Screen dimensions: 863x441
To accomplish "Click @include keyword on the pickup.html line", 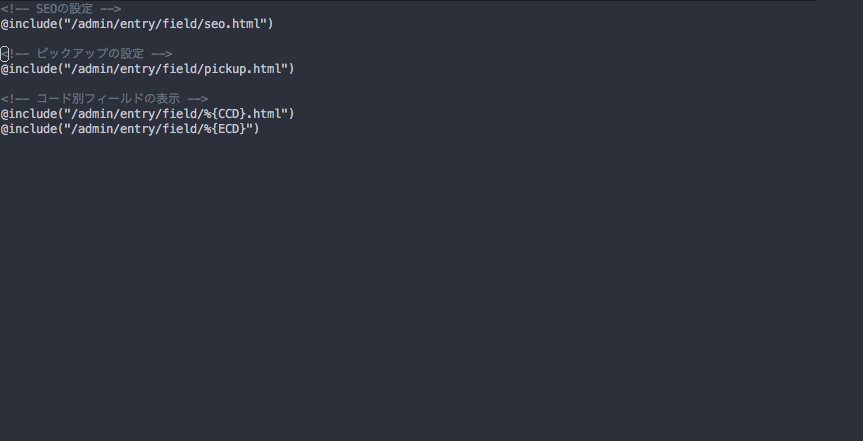I will pos(29,69).
